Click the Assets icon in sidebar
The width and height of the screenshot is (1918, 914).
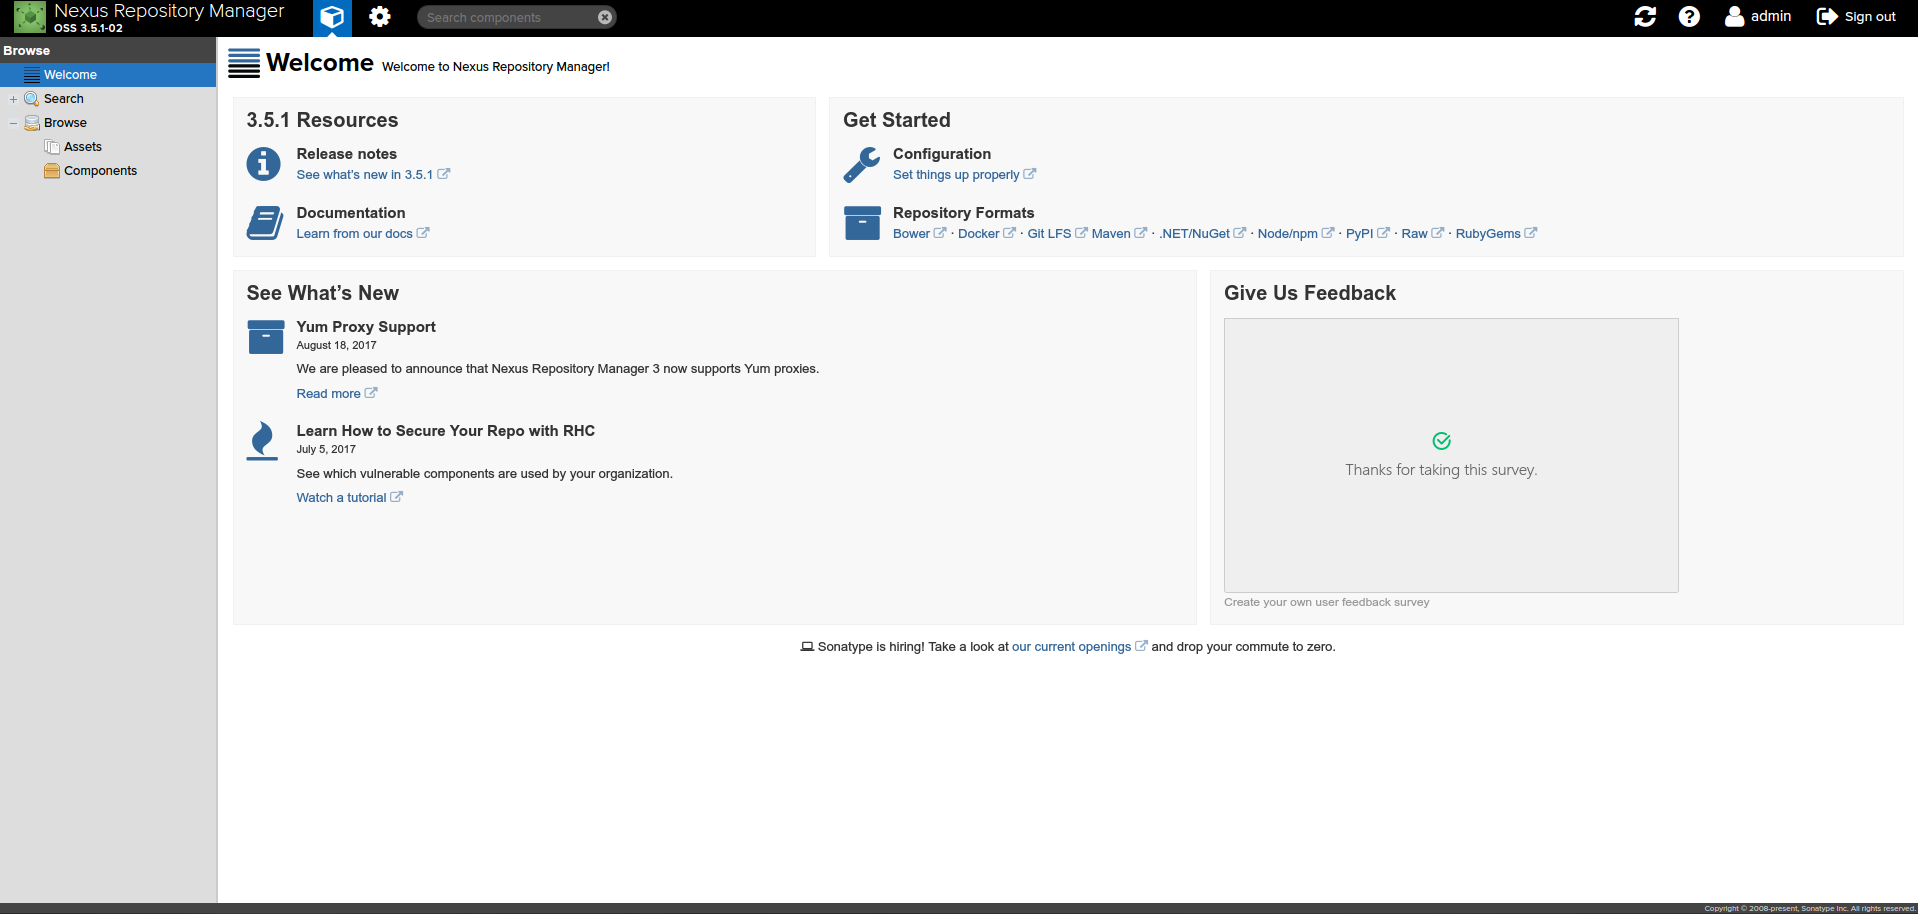(x=52, y=147)
